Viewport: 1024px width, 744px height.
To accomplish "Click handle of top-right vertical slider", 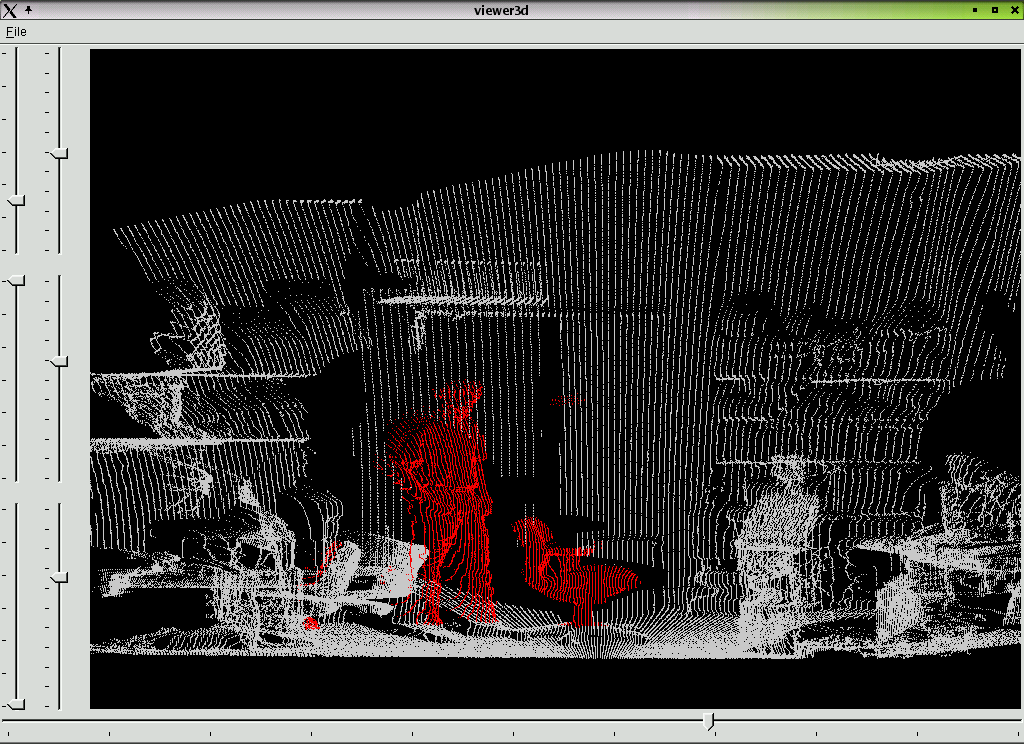I will [59, 154].
